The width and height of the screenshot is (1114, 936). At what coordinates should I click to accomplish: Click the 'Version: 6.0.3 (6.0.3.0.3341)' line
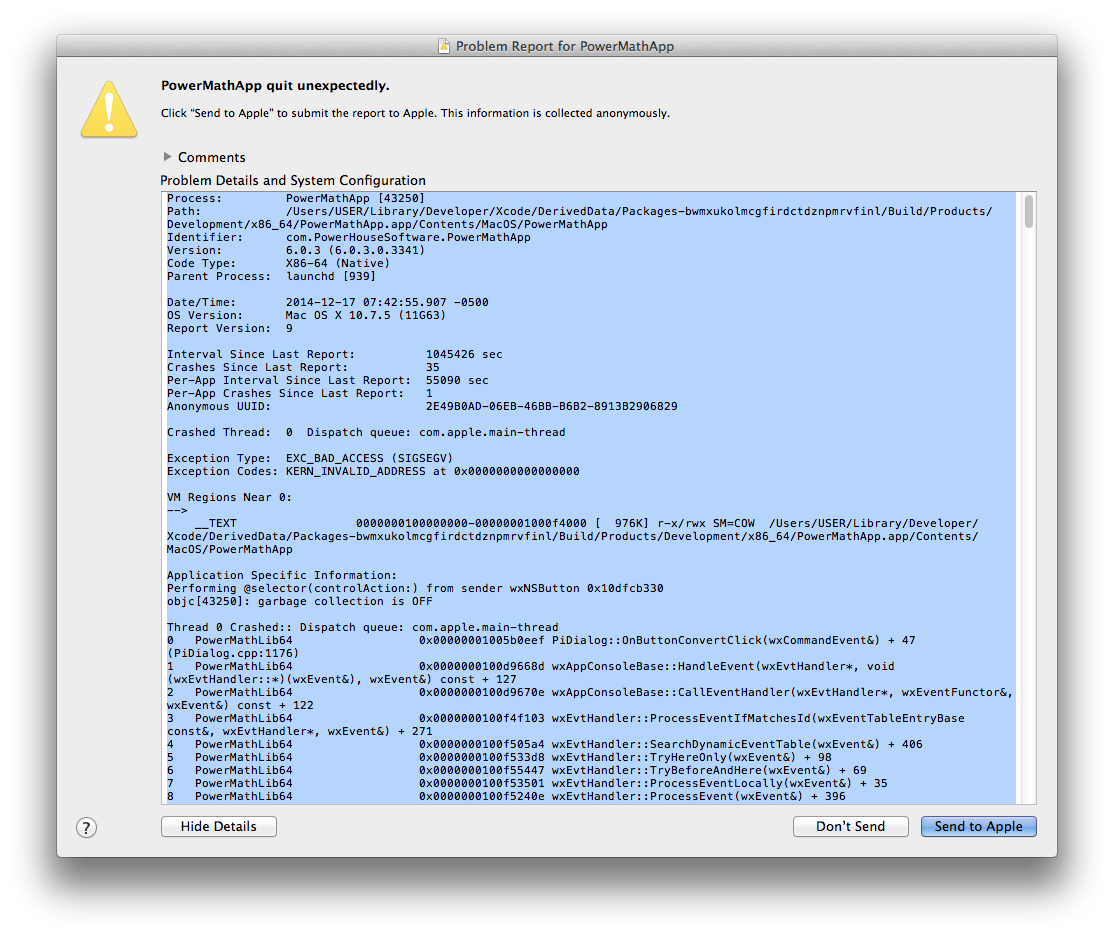[296, 250]
